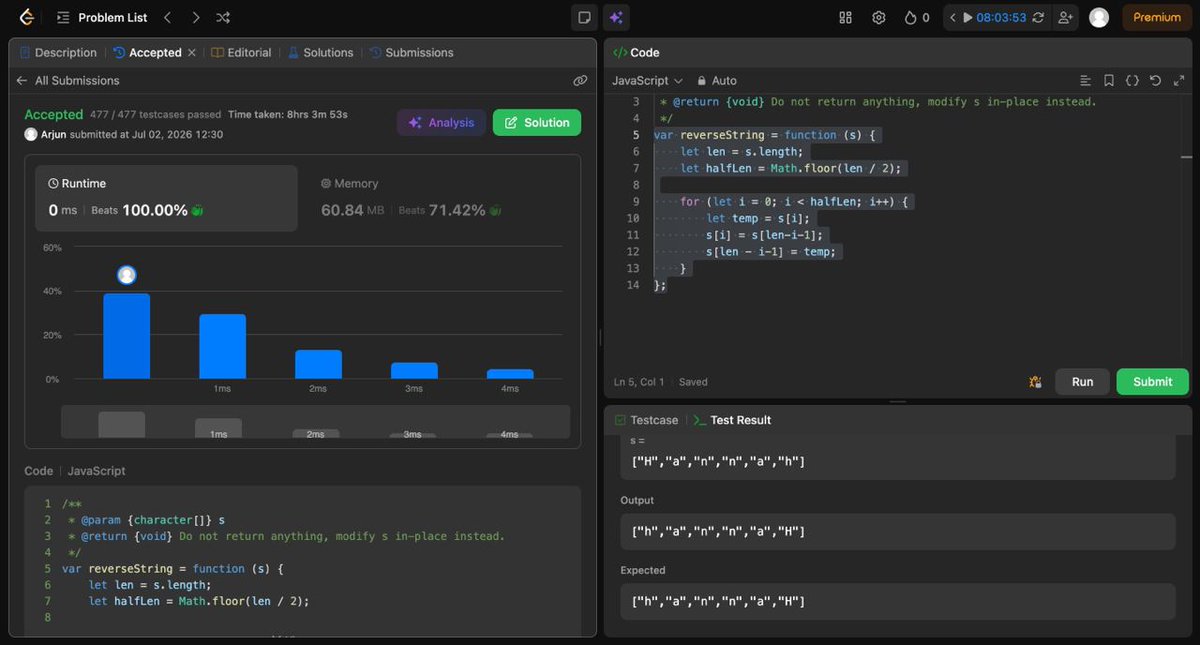Click the editor minimap scrollbar

tap(1186, 157)
